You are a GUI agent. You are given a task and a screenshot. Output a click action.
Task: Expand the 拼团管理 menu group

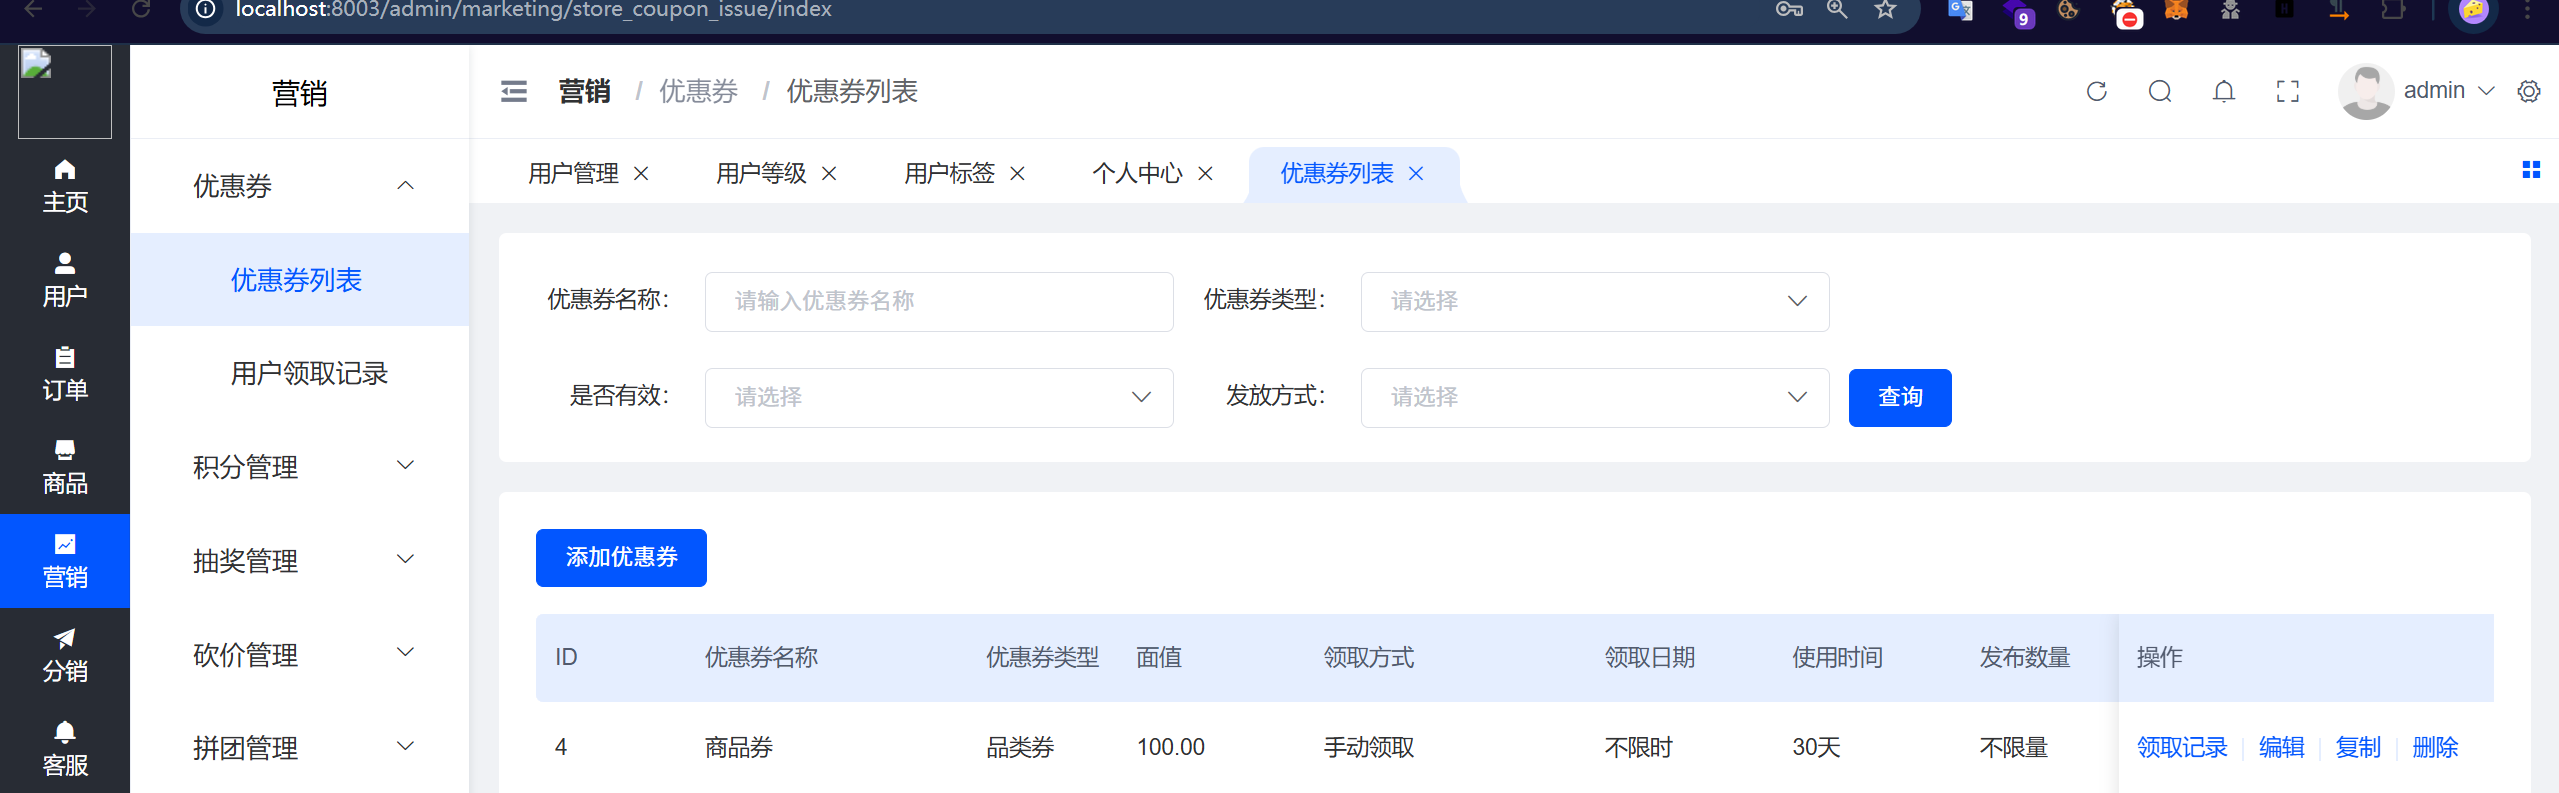(x=300, y=748)
